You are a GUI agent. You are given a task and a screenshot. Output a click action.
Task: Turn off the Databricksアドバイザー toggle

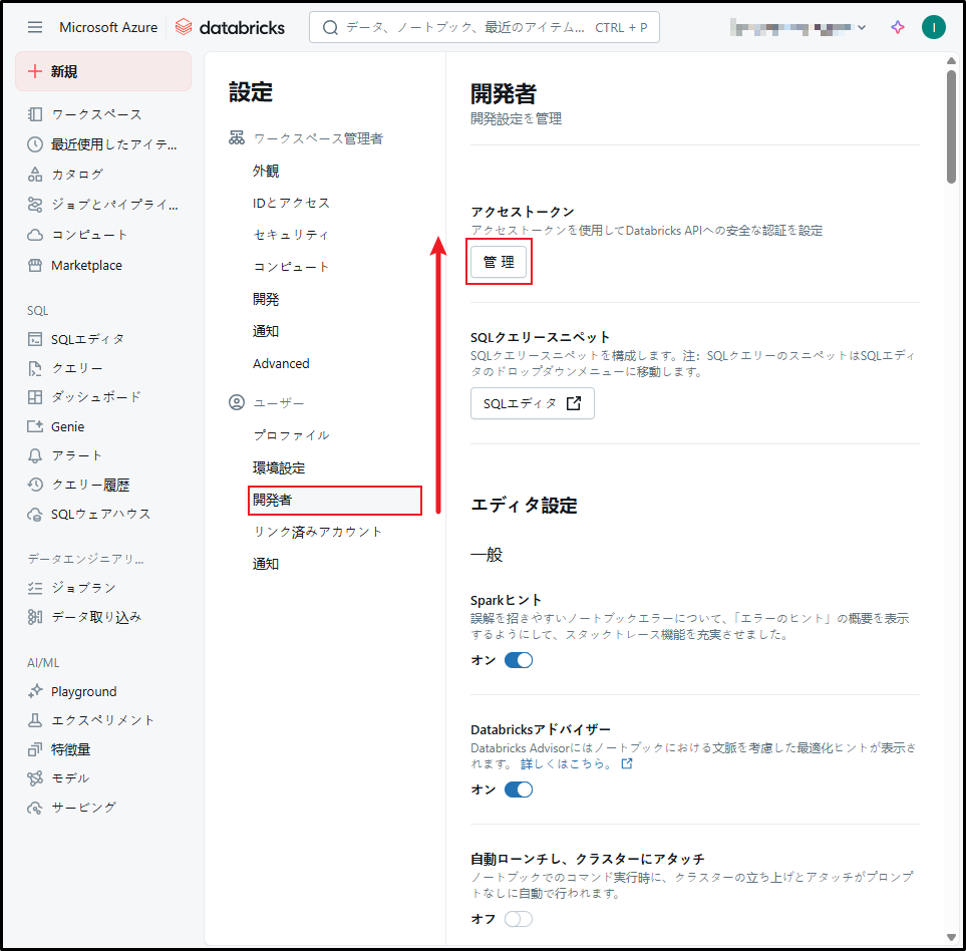click(519, 790)
